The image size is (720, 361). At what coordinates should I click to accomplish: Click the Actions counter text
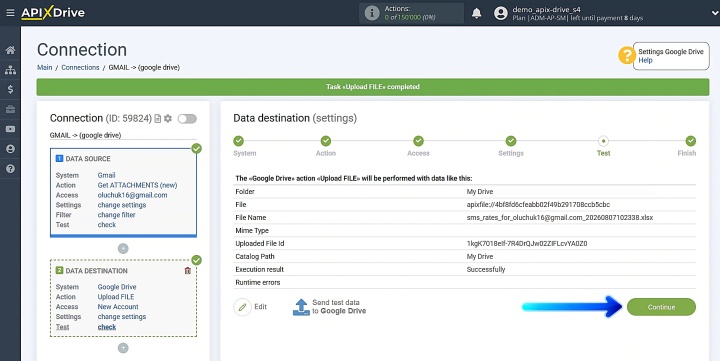(411, 13)
